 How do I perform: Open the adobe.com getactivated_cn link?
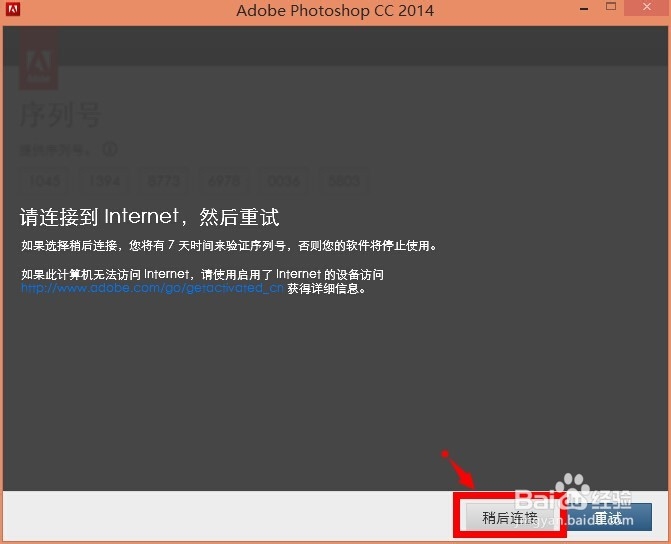152,288
